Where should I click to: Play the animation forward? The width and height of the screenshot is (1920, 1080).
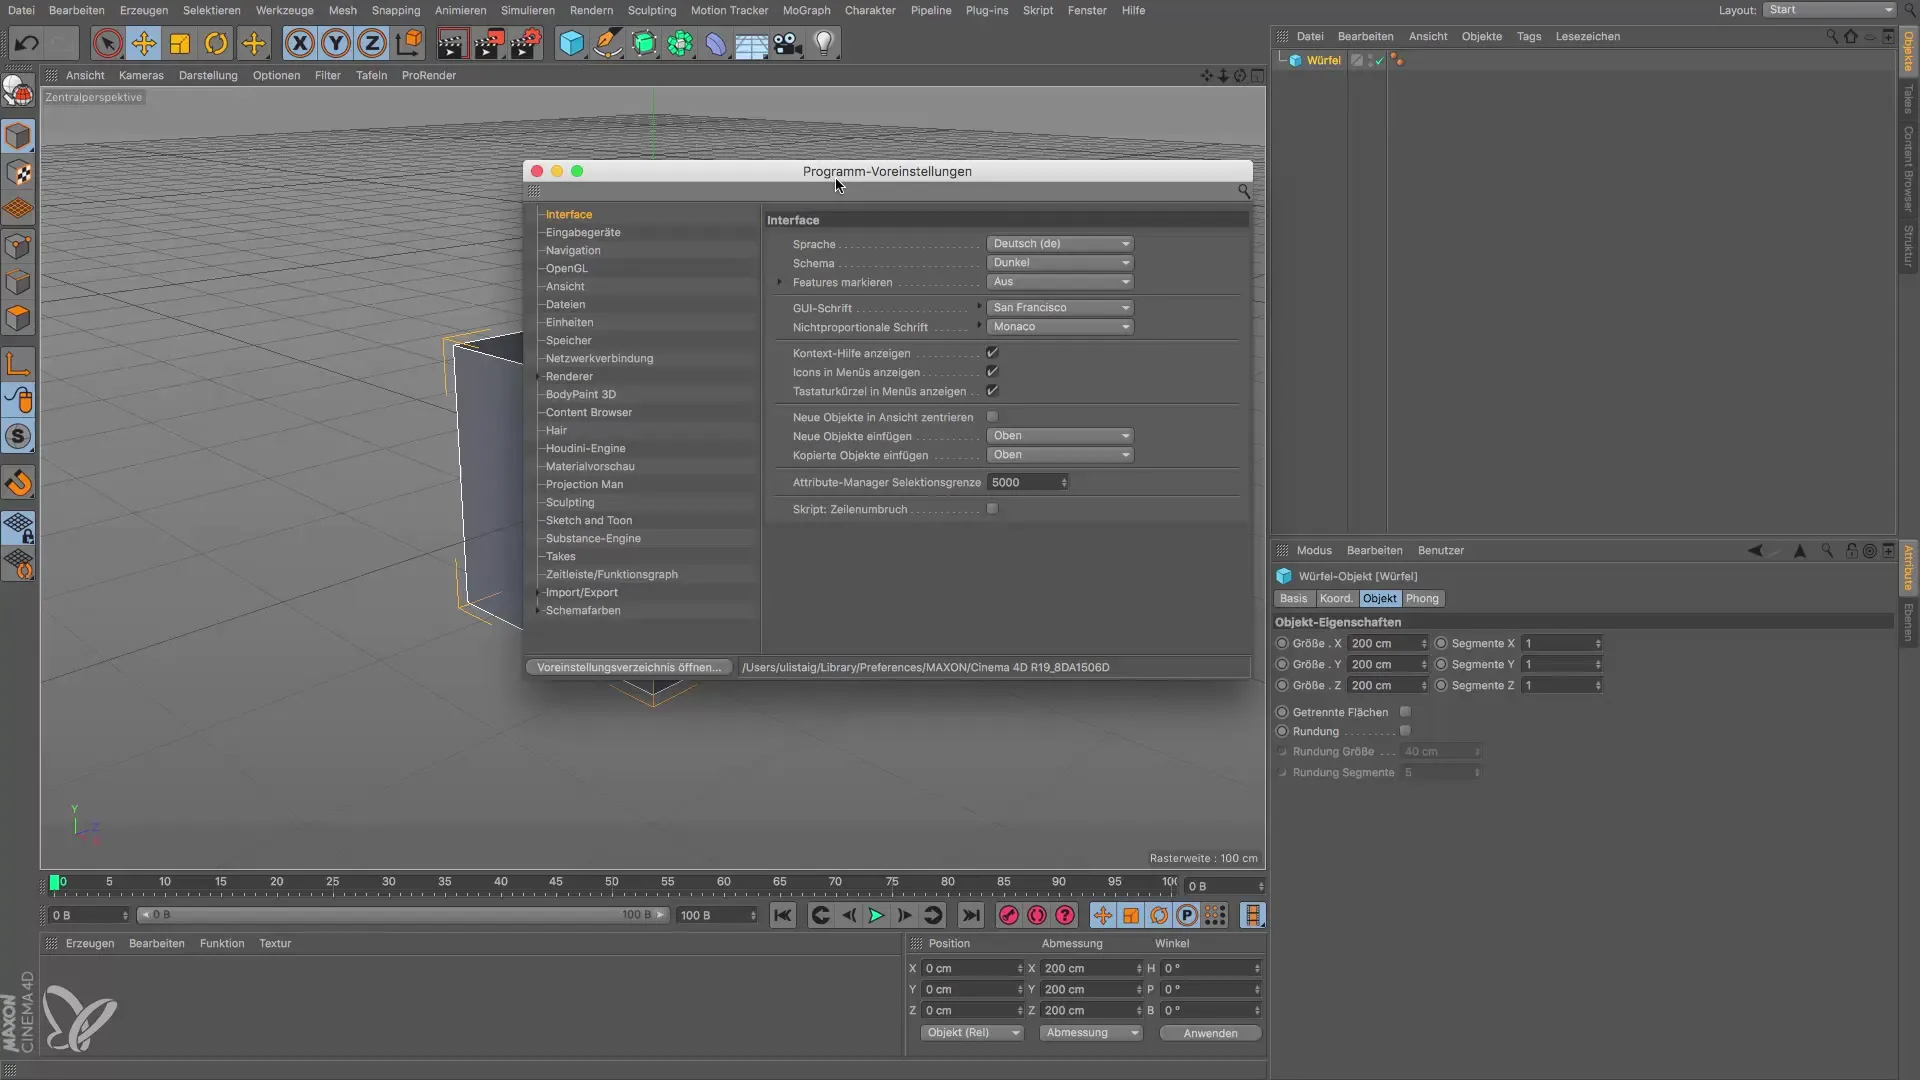tap(876, 915)
